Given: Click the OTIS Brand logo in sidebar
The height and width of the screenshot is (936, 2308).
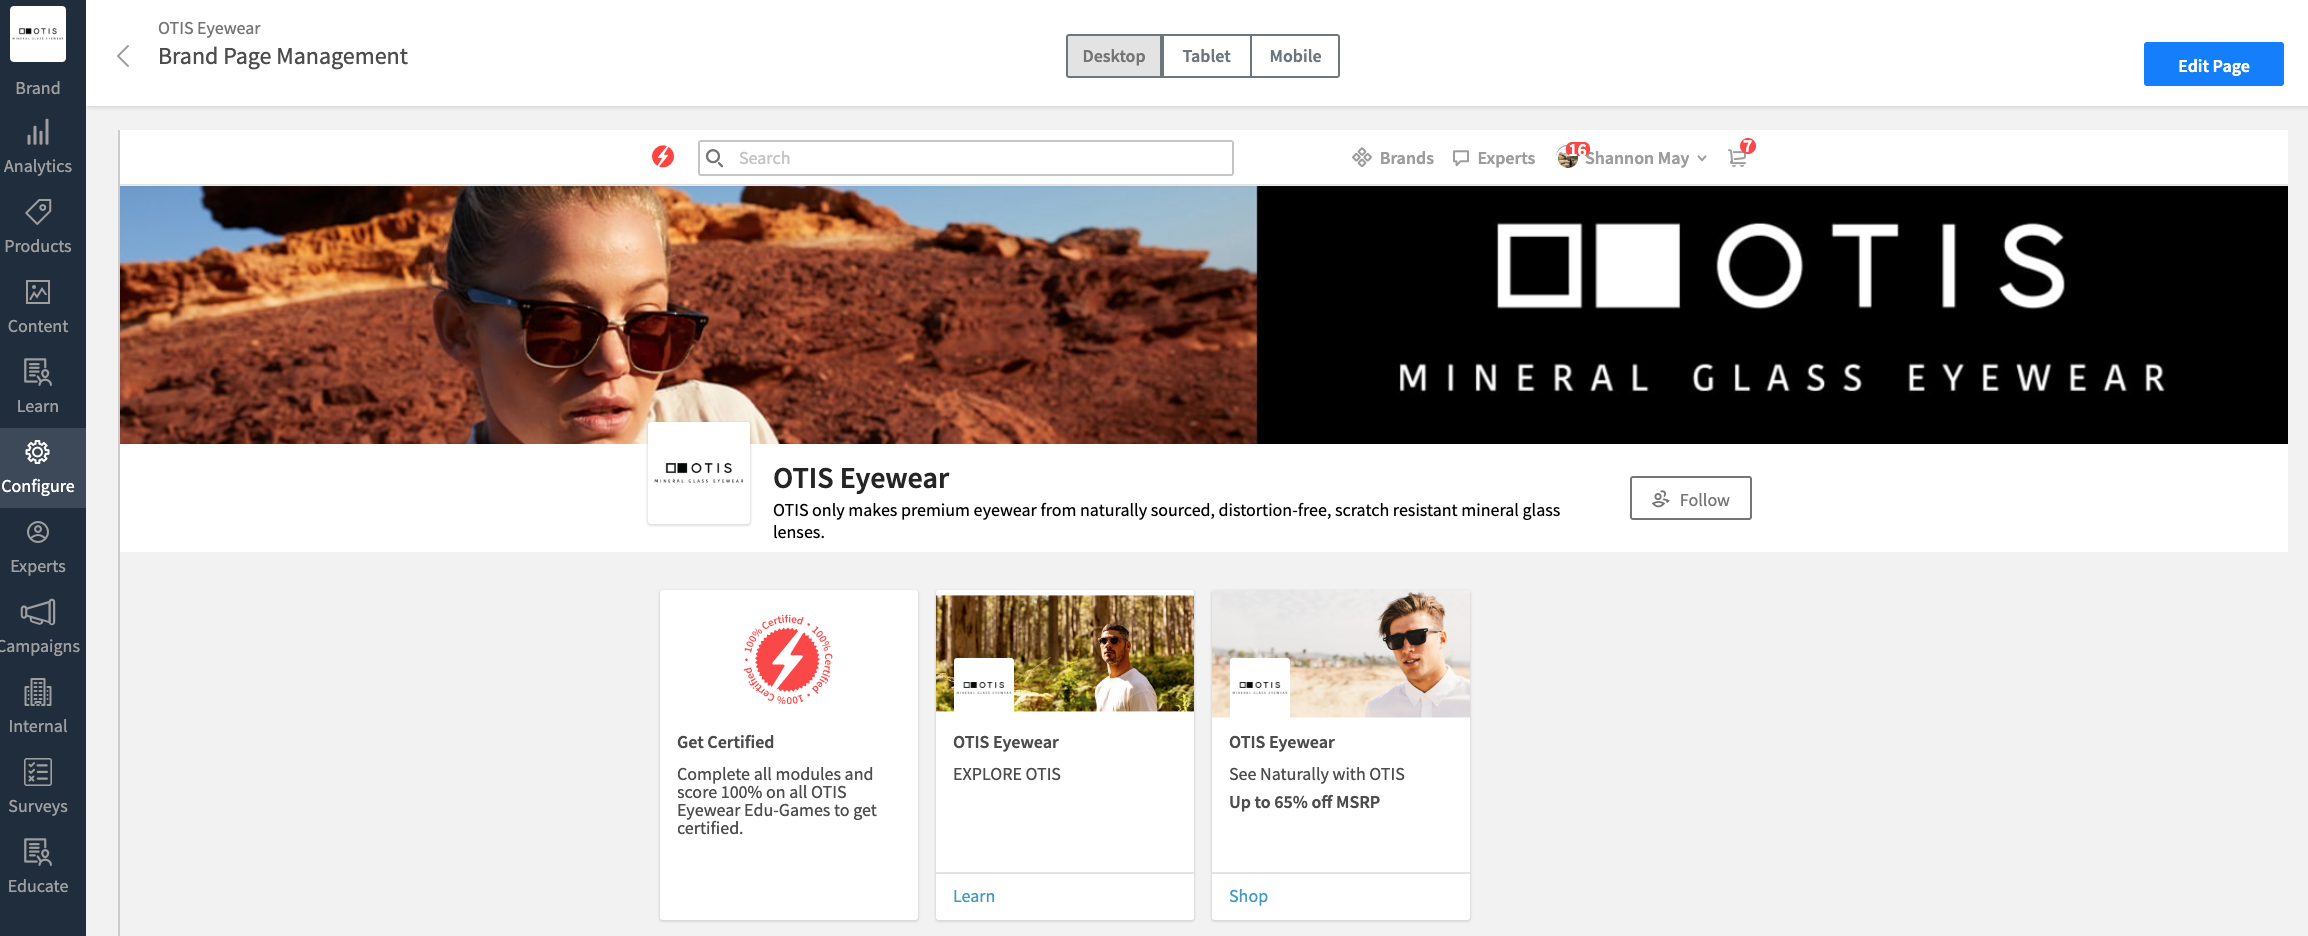Looking at the screenshot, I should click(38, 33).
